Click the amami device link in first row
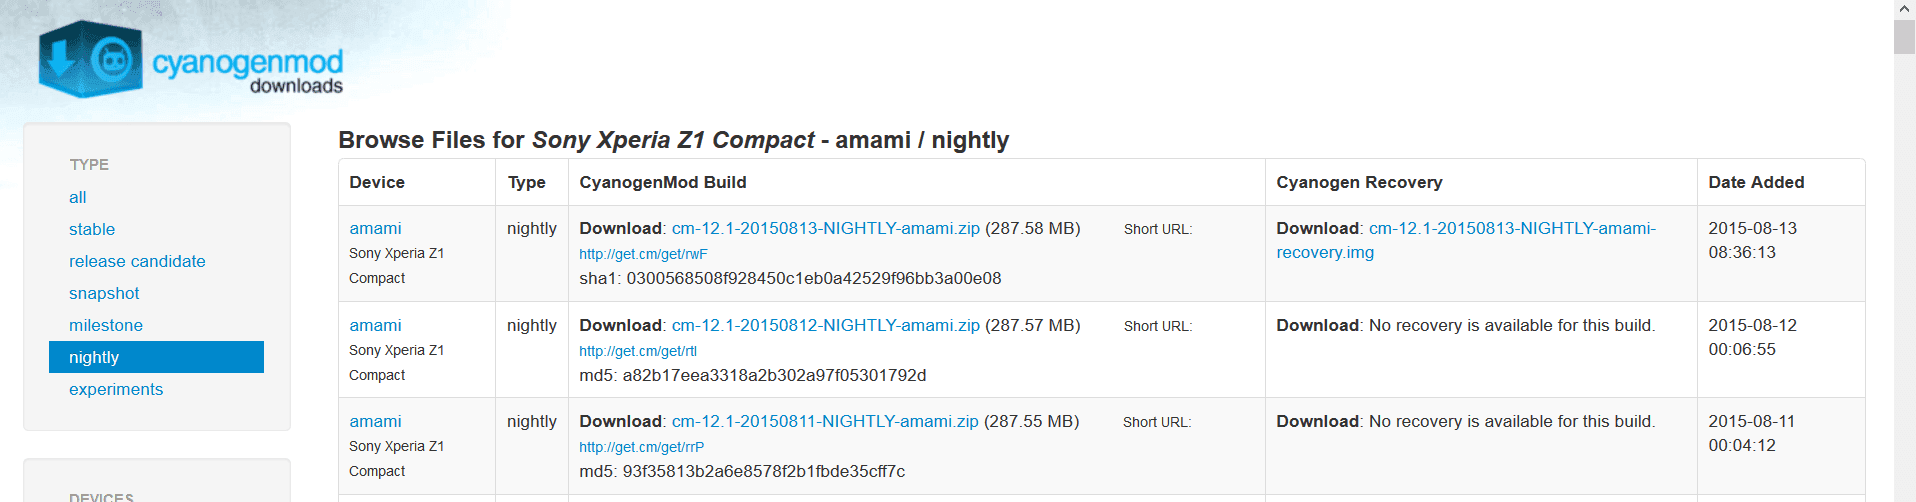1916x502 pixels. [375, 228]
